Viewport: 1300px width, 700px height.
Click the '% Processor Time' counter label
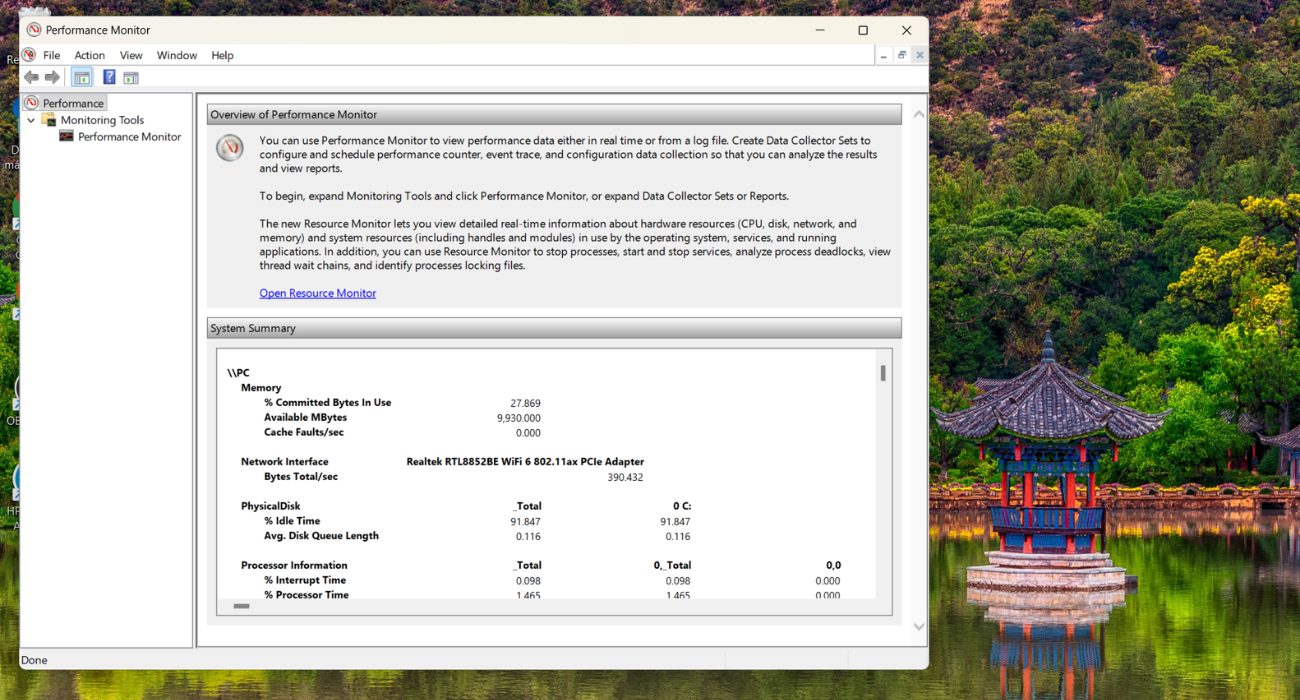pyautogui.click(x=306, y=595)
